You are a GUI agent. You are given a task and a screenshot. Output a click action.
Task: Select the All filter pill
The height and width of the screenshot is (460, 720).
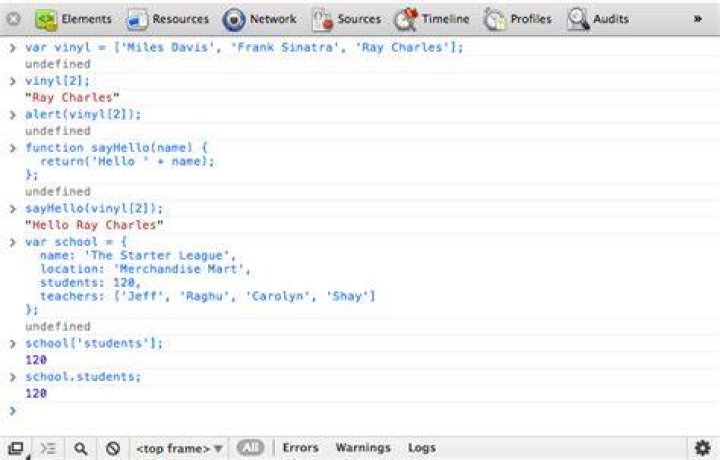(x=250, y=448)
